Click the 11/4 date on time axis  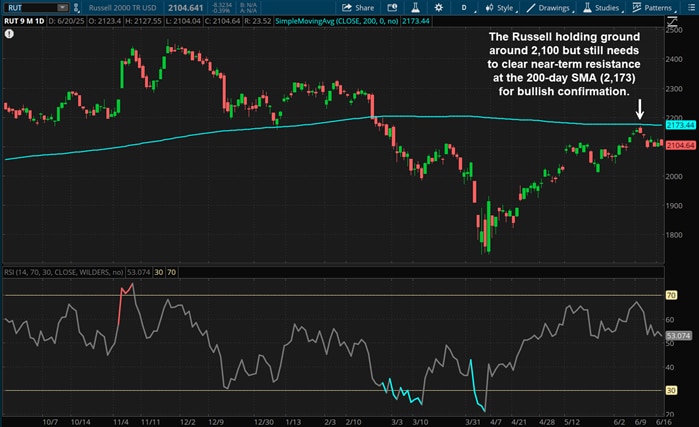120,422
